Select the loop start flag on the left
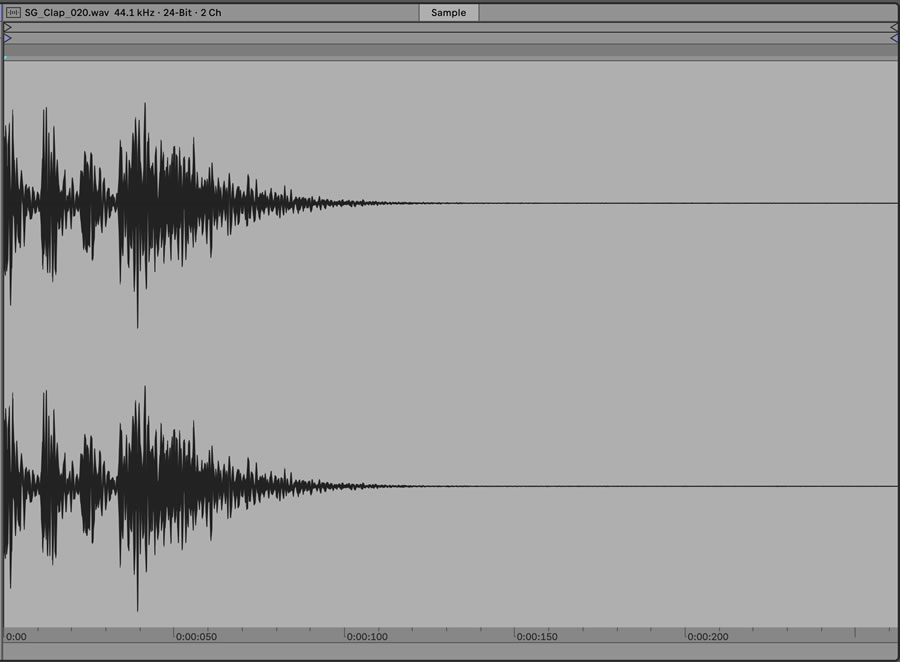The image size is (900, 662). [x=7, y=38]
